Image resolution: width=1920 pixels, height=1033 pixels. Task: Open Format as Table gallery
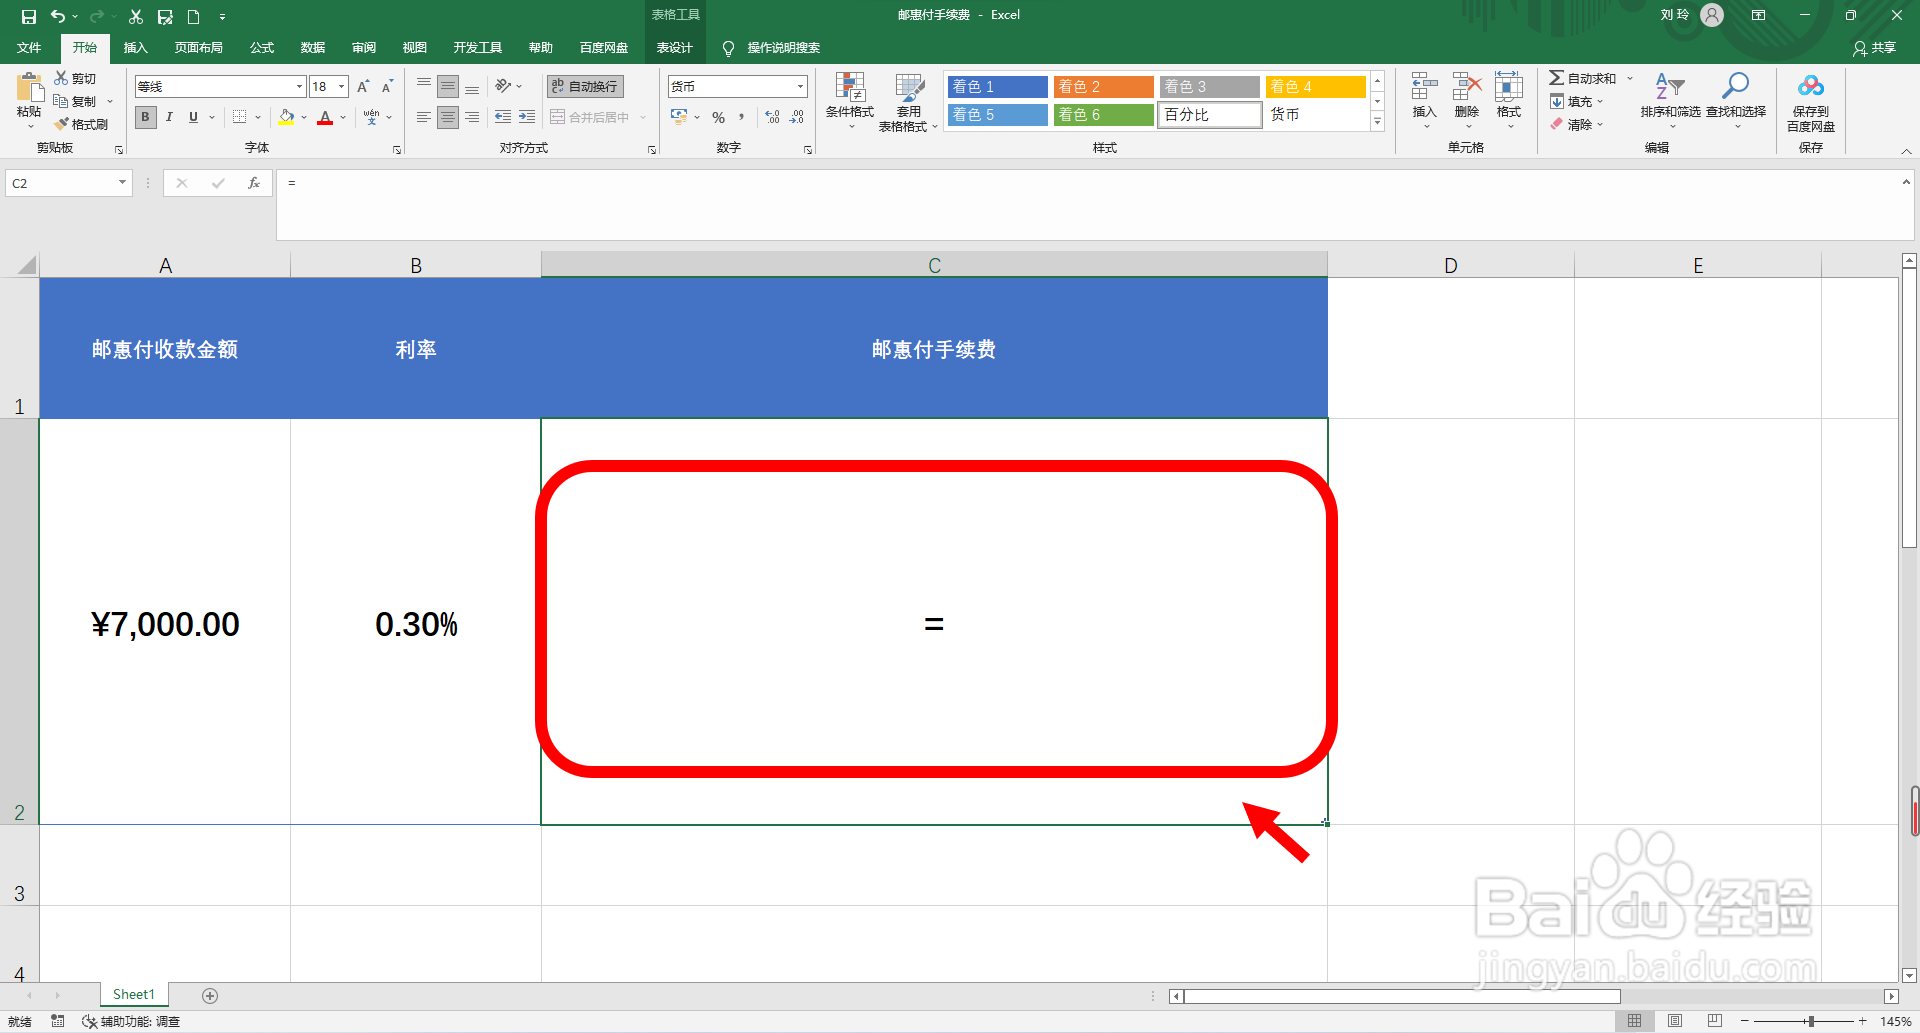point(908,101)
